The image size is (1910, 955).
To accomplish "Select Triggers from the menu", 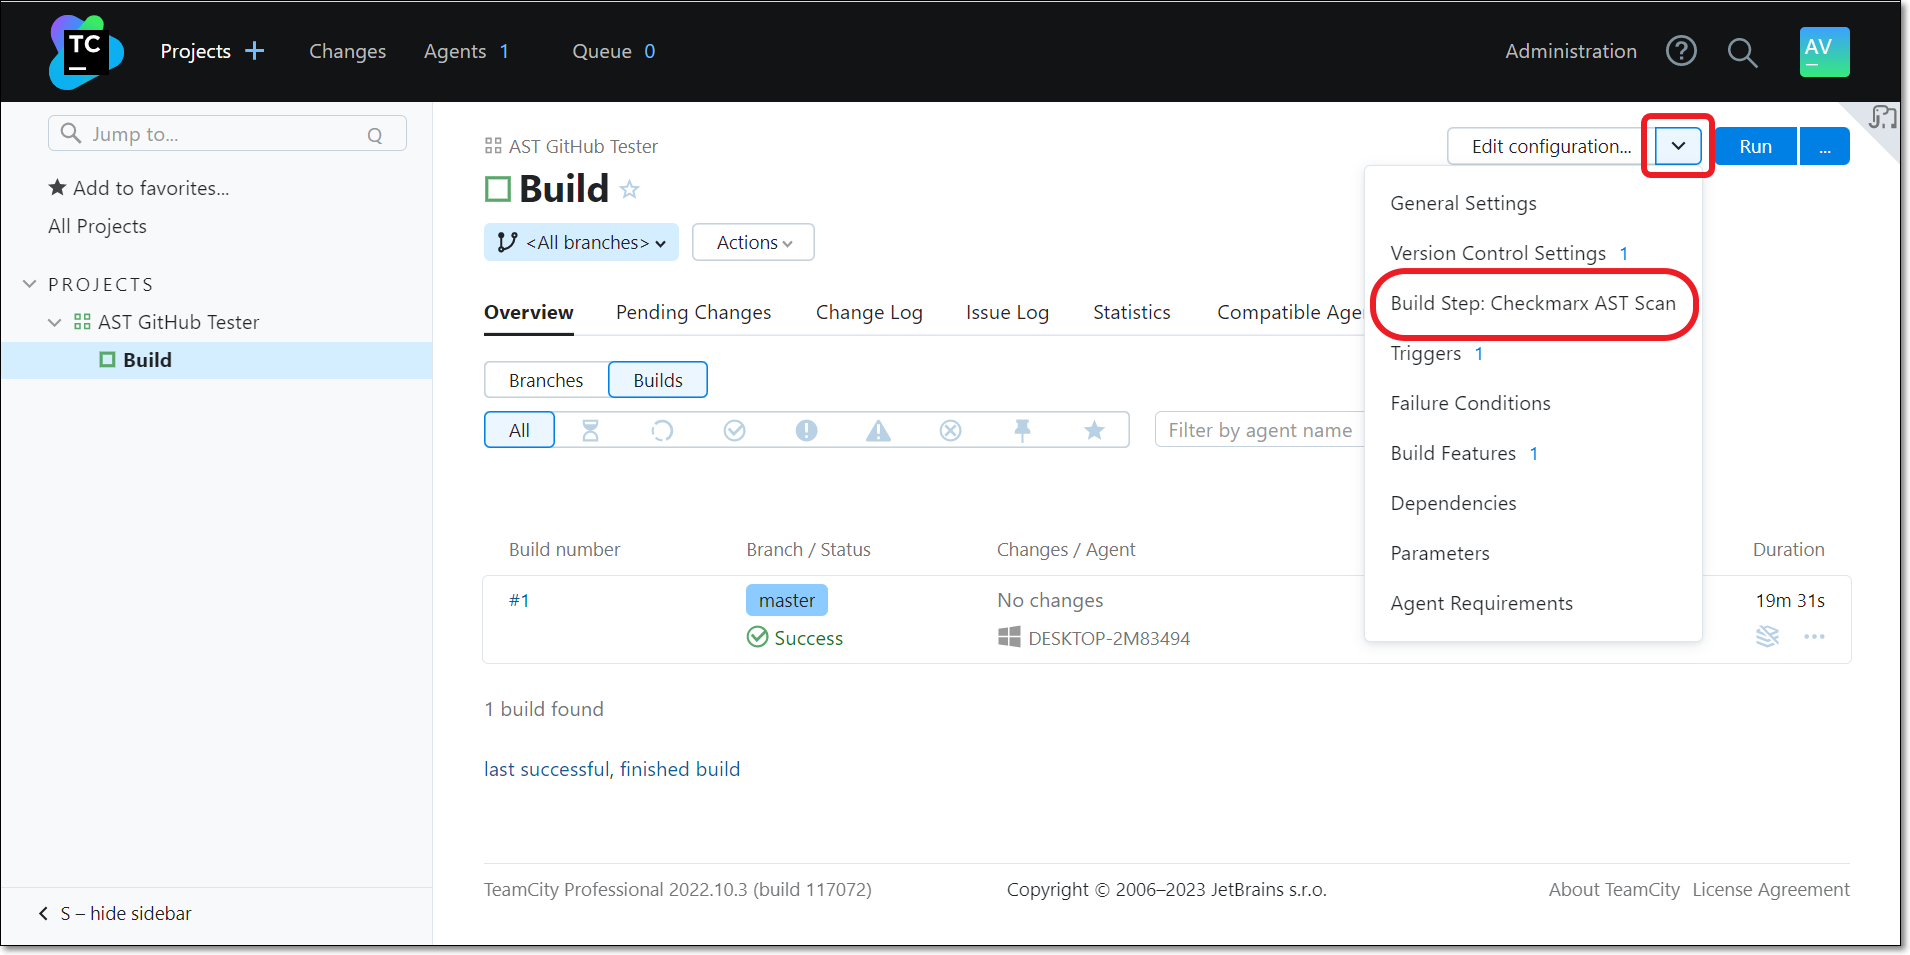I will click(1425, 353).
